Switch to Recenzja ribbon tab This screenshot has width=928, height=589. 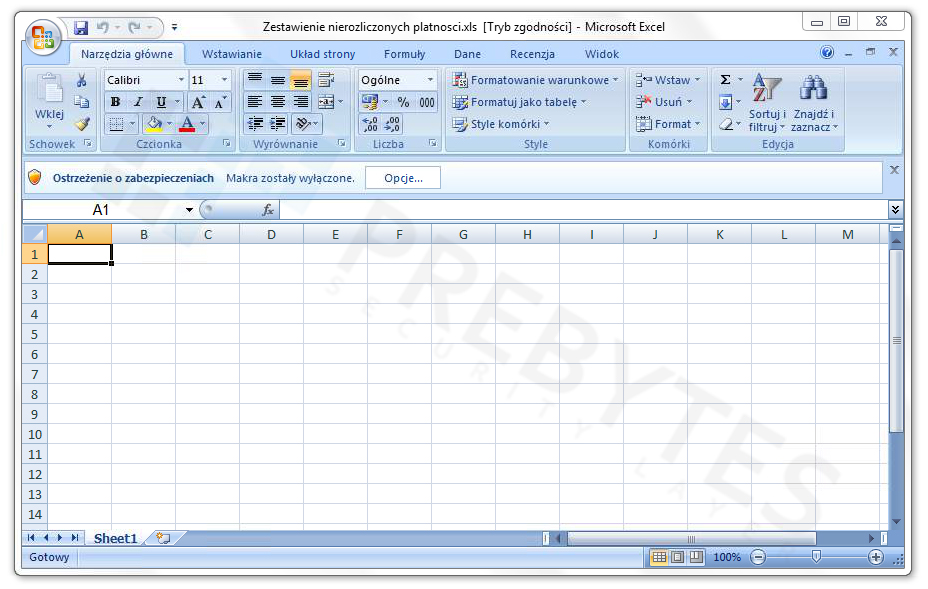(532, 54)
